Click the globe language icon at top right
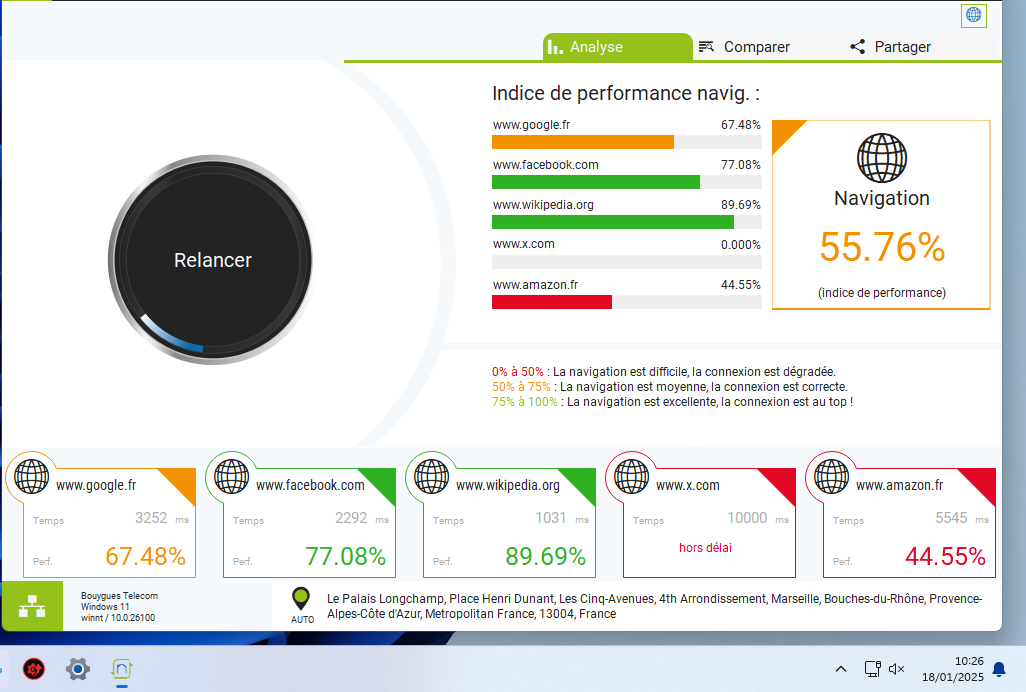1026x692 pixels. (974, 15)
